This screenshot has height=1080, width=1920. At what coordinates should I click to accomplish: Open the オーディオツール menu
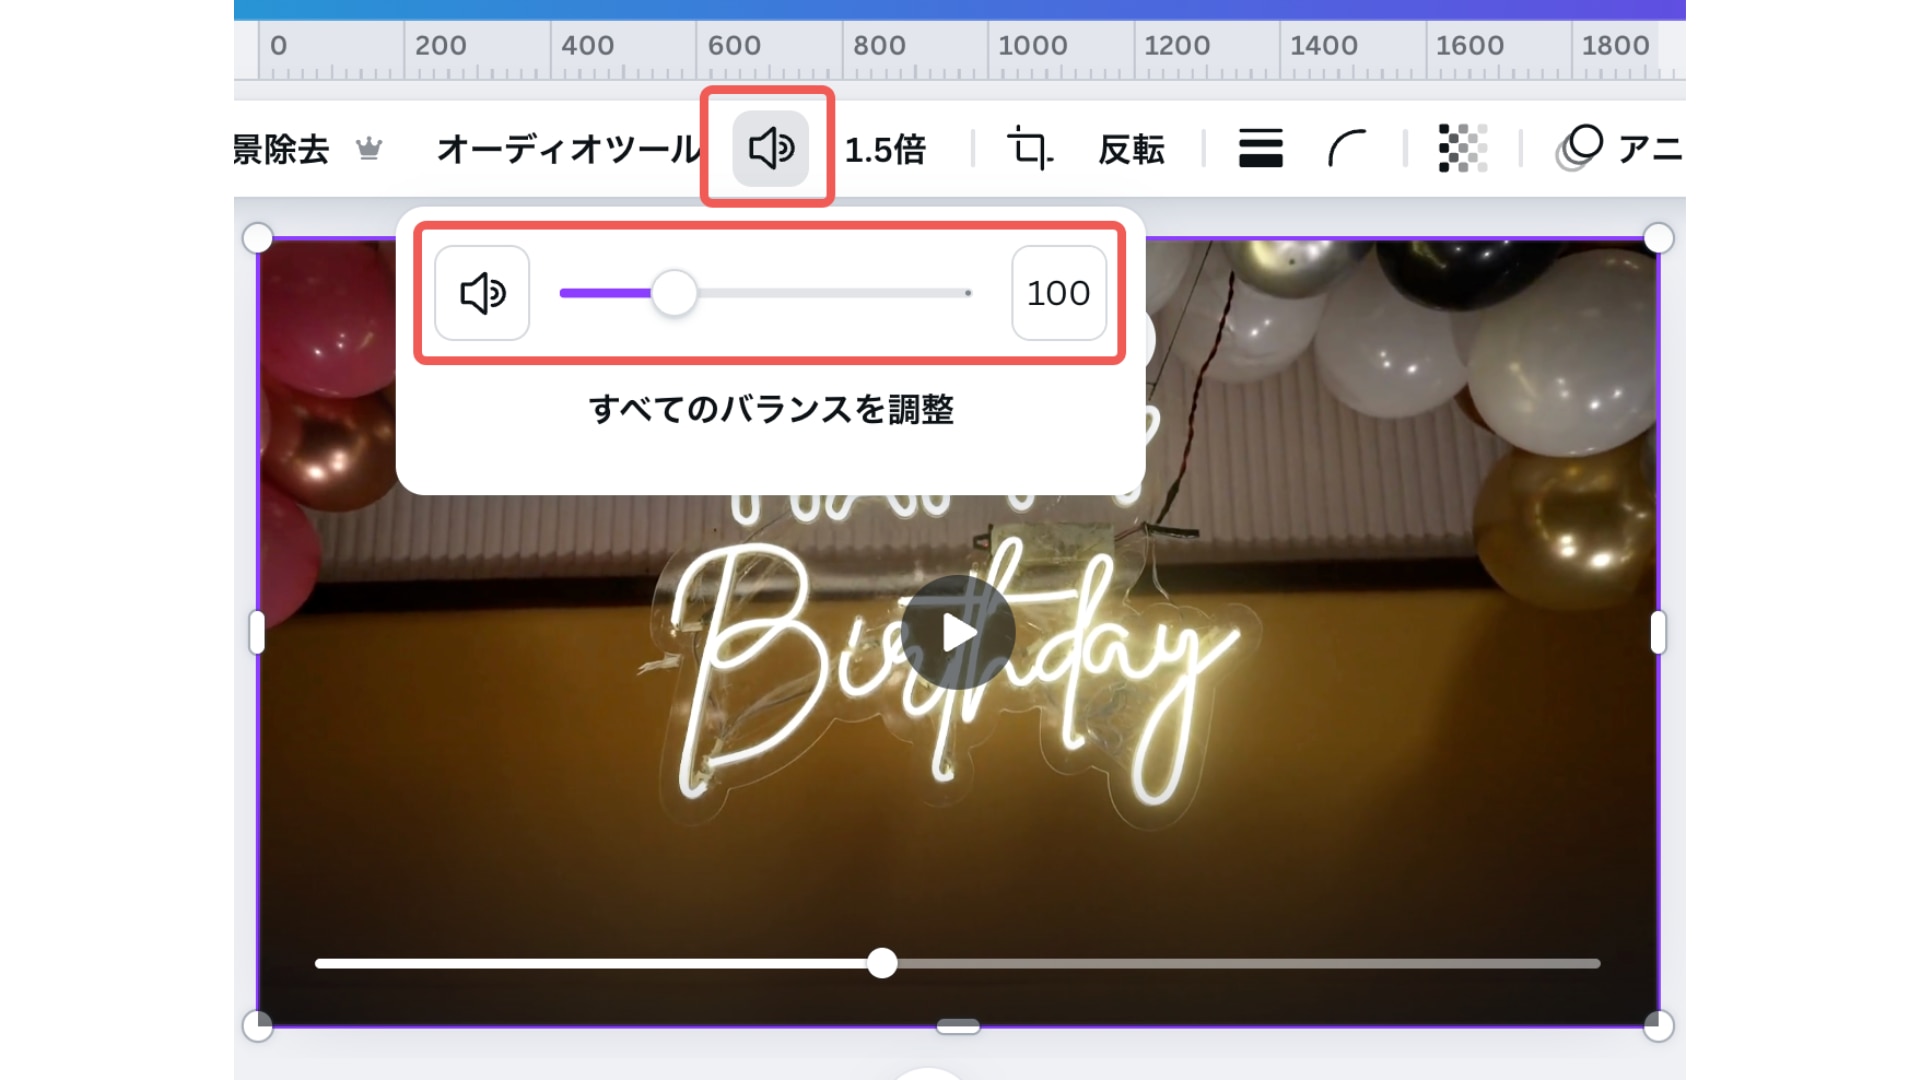(x=568, y=149)
